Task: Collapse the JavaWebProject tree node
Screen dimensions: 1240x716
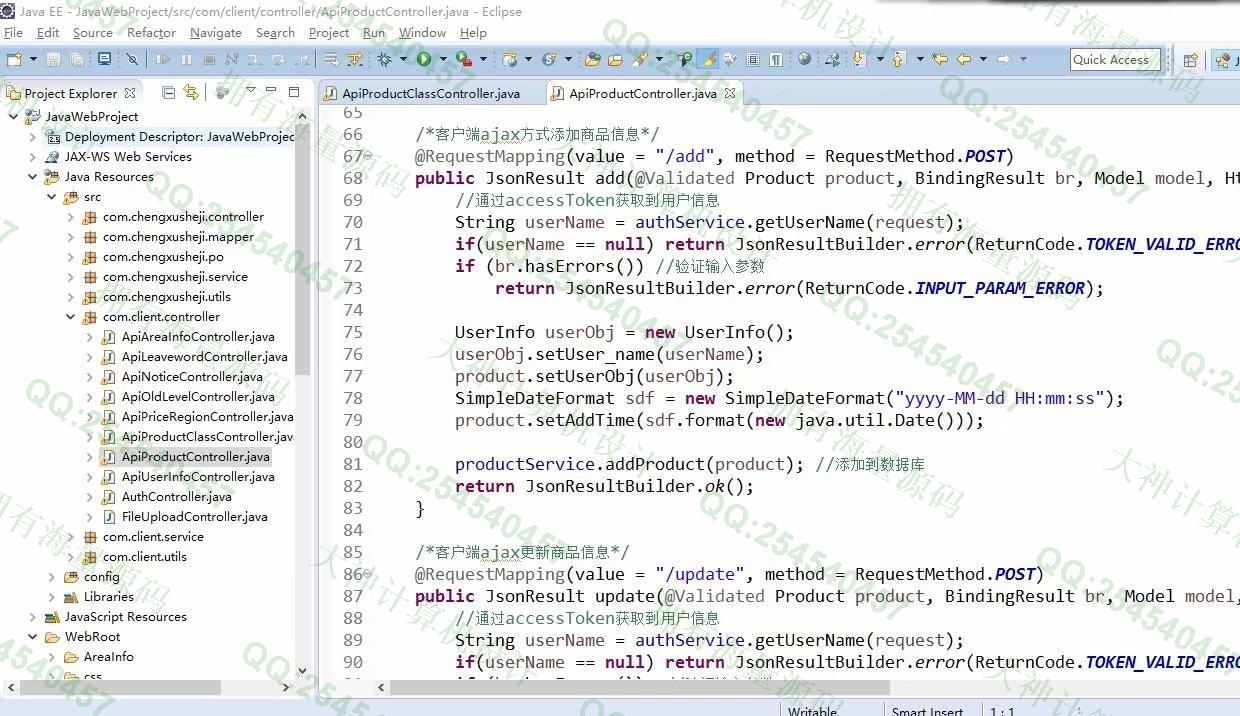Action: tap(13, 116)
